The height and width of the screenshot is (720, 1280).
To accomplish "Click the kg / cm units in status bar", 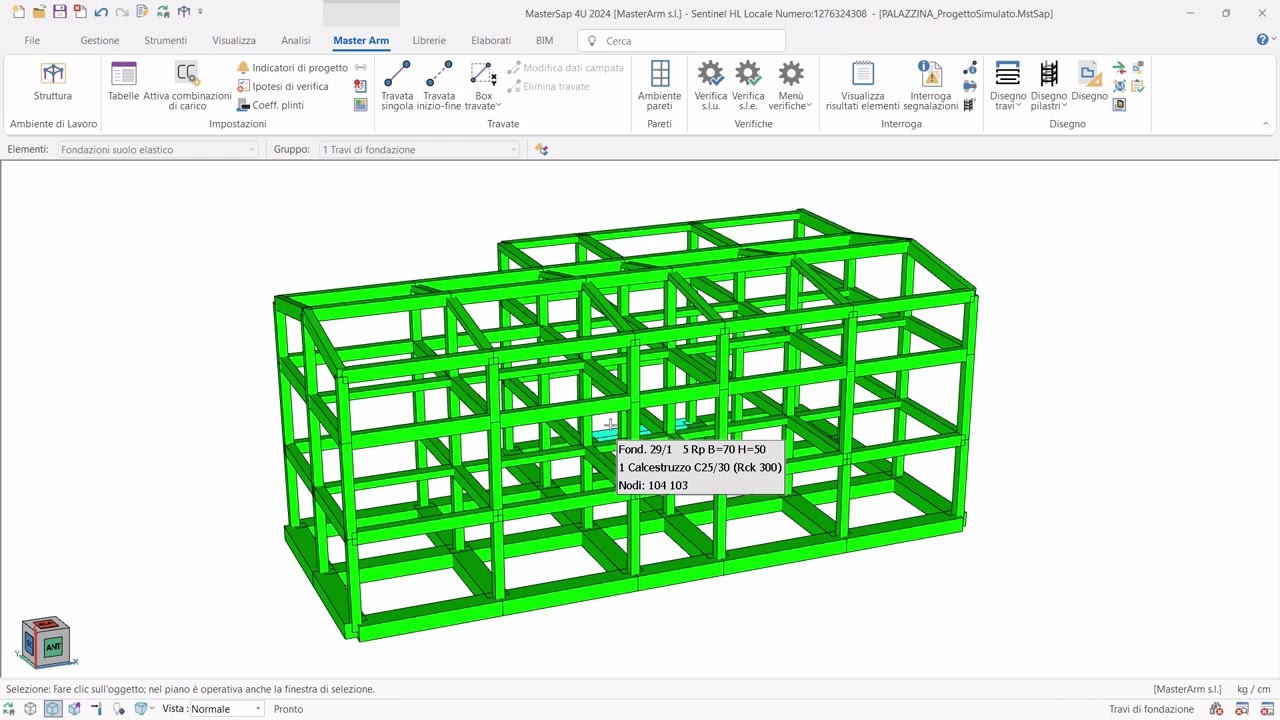I will pyautogui.click(x=1254, y=689).
